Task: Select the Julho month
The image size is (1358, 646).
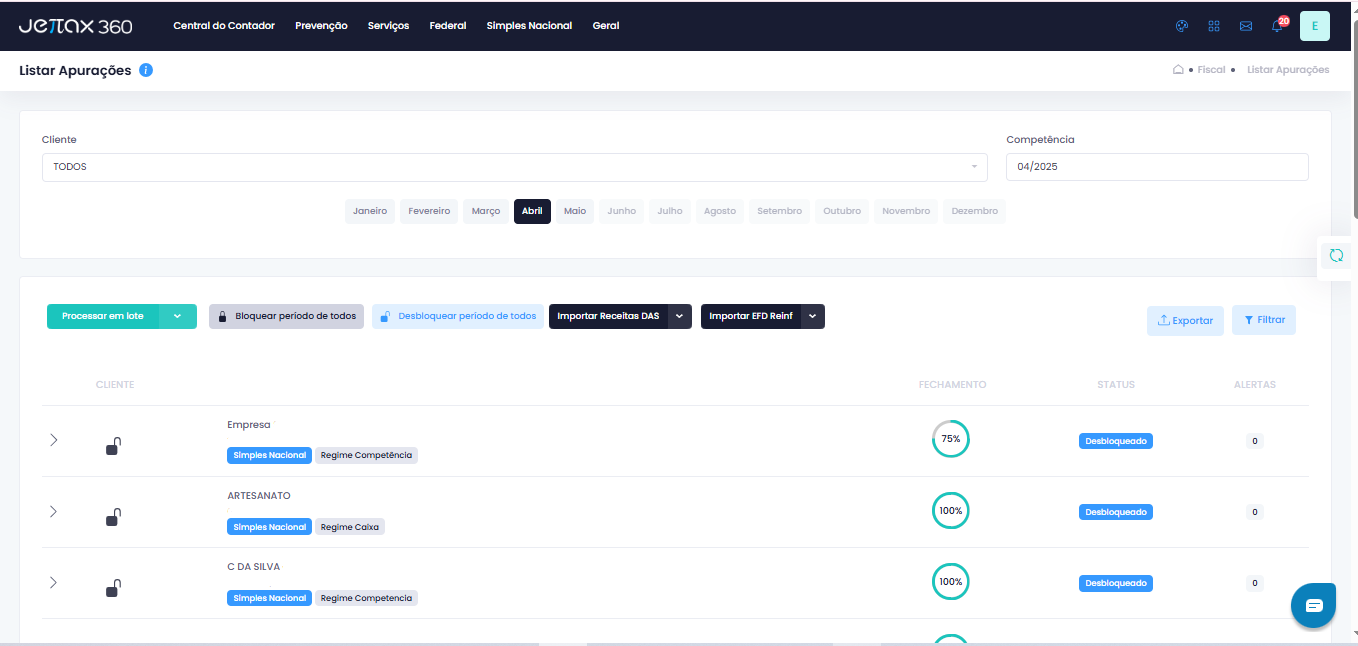Action: click(670, 211)
